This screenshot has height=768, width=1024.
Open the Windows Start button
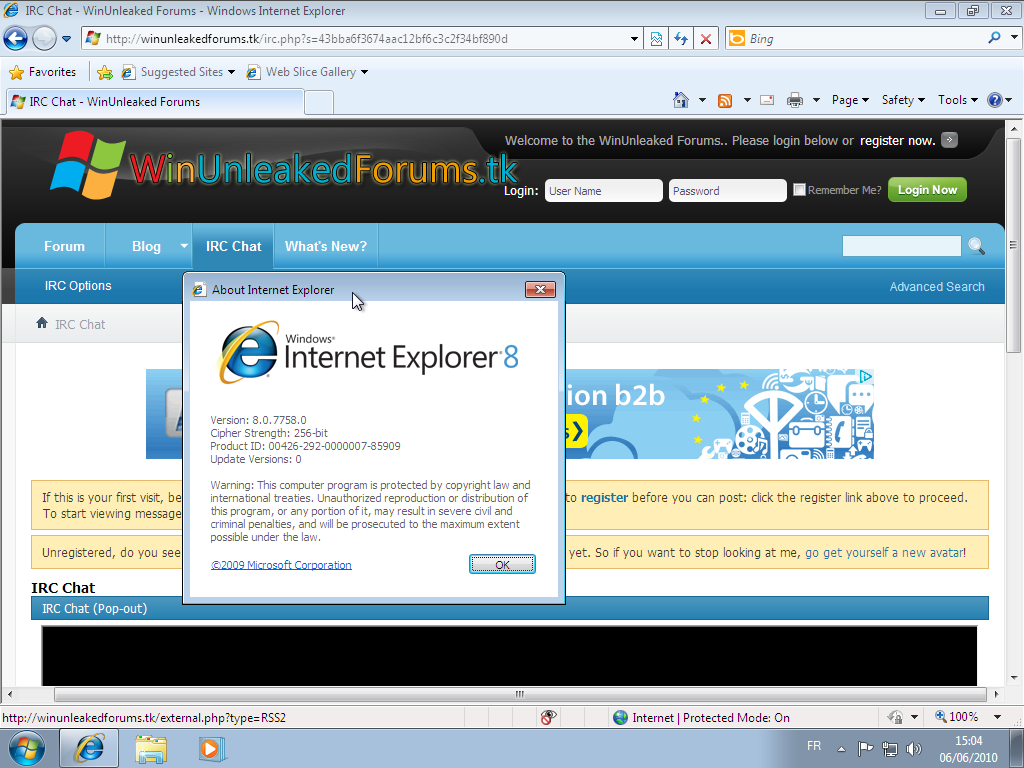click(26, 748)
